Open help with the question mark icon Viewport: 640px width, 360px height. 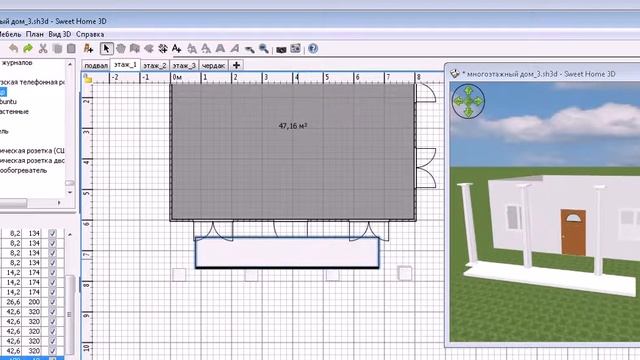tap(313, 49)
